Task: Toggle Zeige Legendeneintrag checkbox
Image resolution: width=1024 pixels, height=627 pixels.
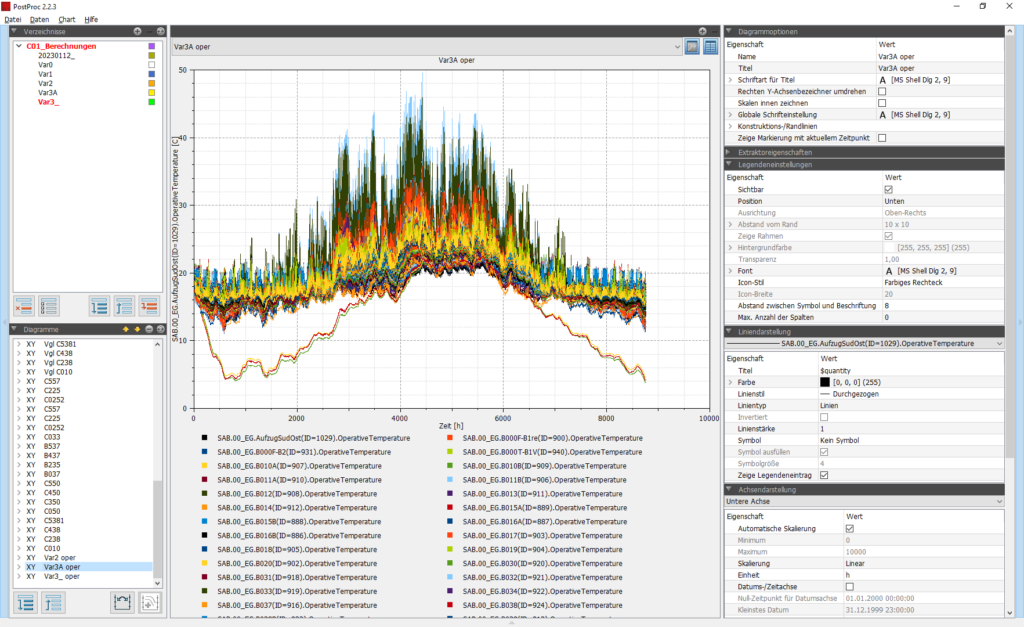Action: (824, 475)
